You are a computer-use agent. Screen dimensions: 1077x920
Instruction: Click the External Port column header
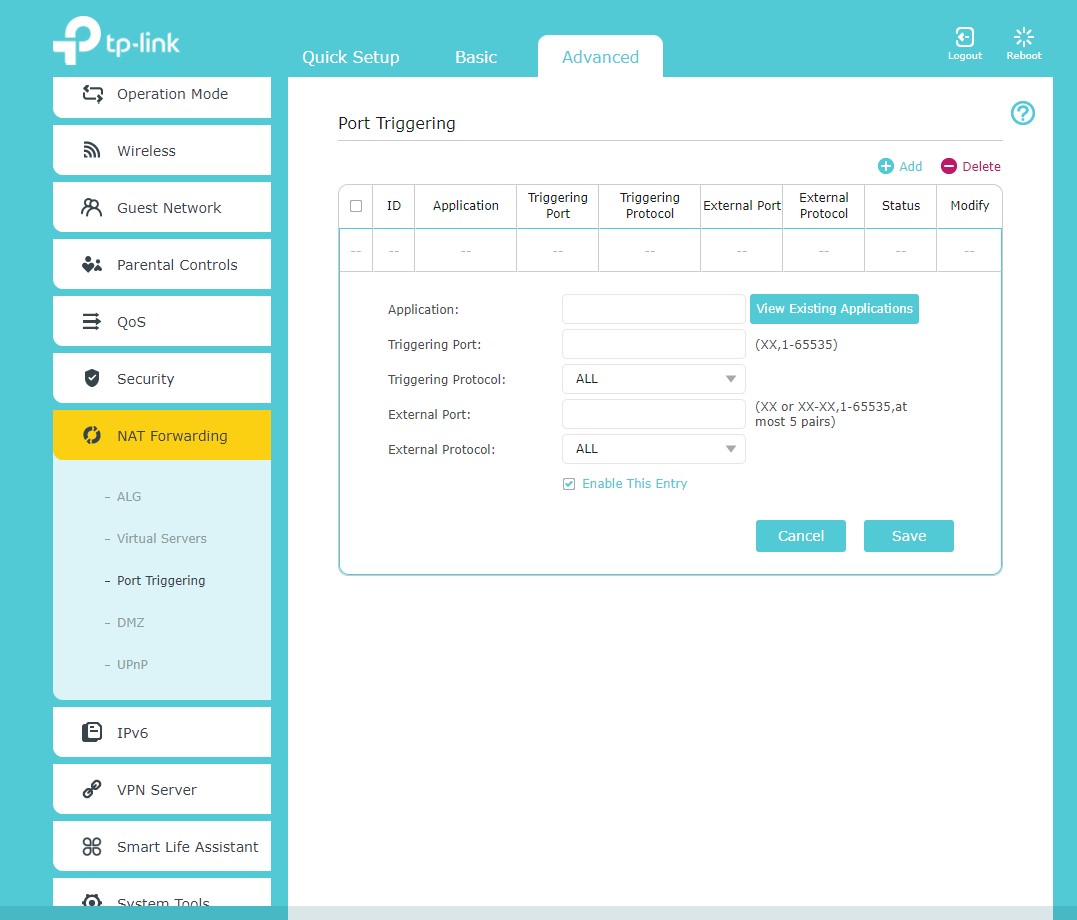(x=741, y=205)
